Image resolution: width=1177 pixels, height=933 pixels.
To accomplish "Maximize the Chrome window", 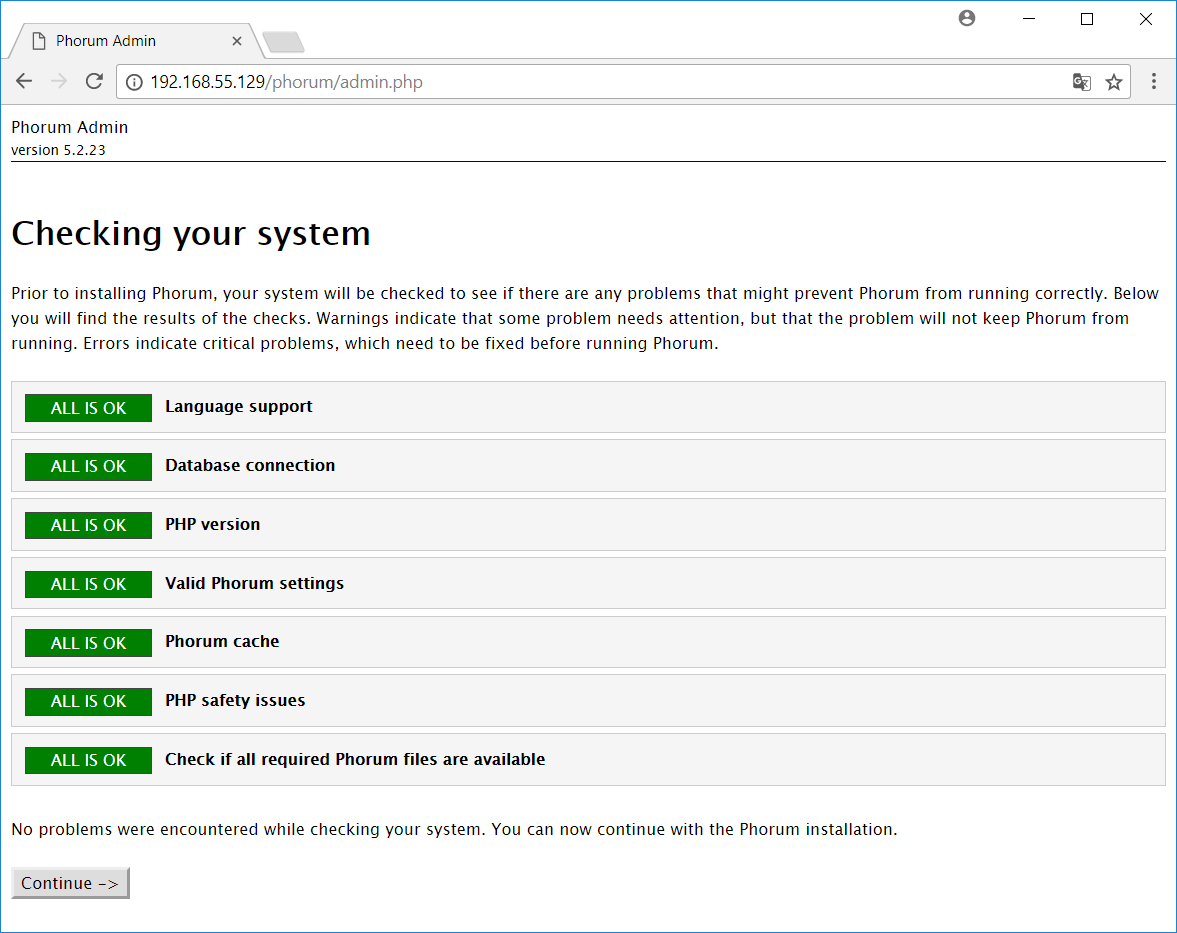I will [1087, 19].
